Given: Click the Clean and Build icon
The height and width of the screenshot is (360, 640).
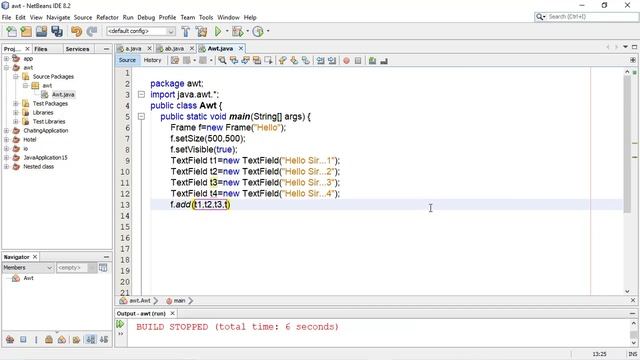Looking at the screenshot, I should point(201,31).
